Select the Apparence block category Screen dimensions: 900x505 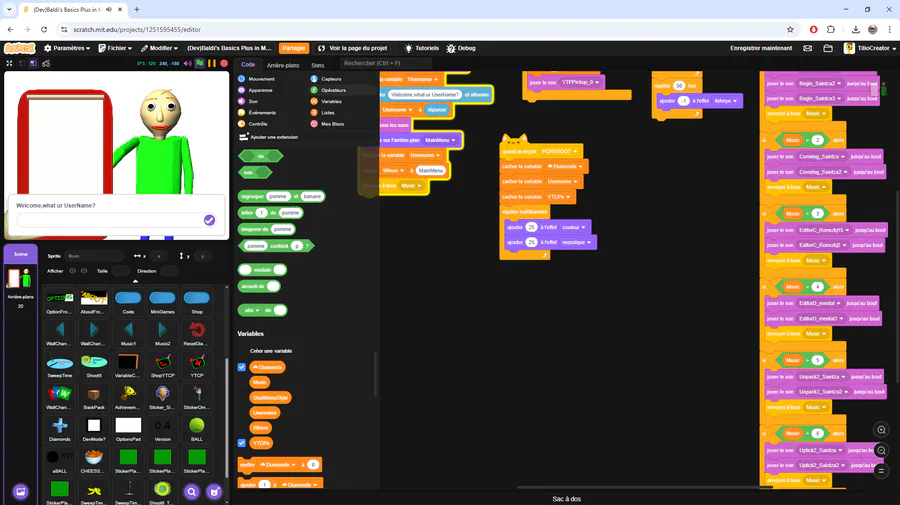point(256,90)
